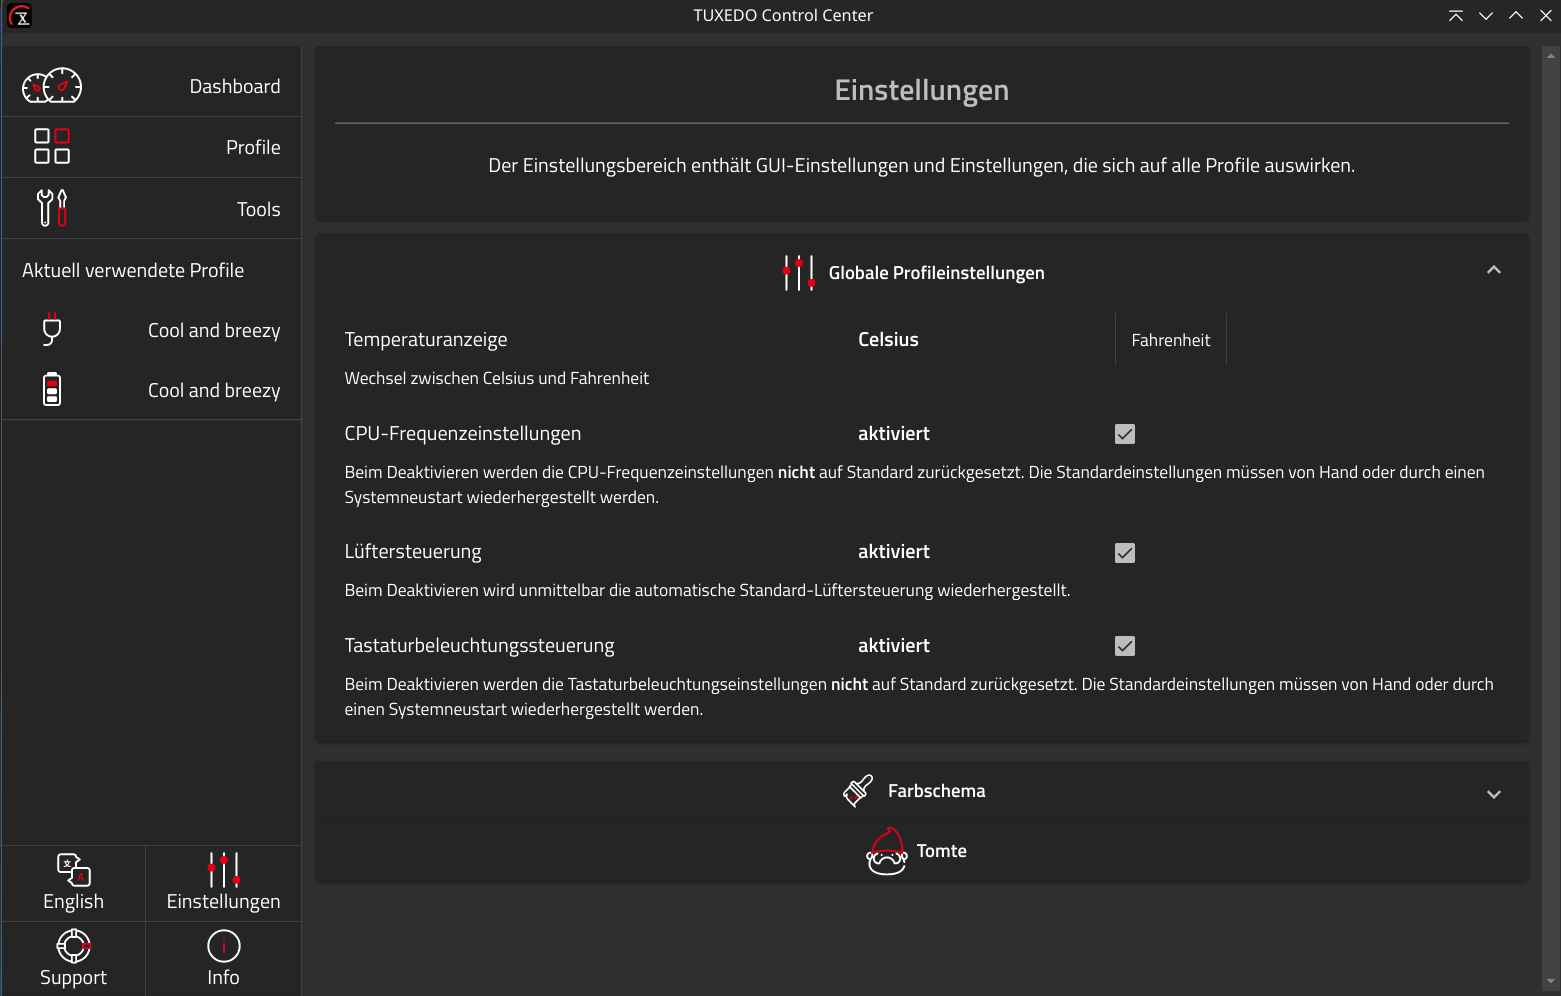
Task: Click the Einstellungen sliders icon in sidebar
Action: 224,869
